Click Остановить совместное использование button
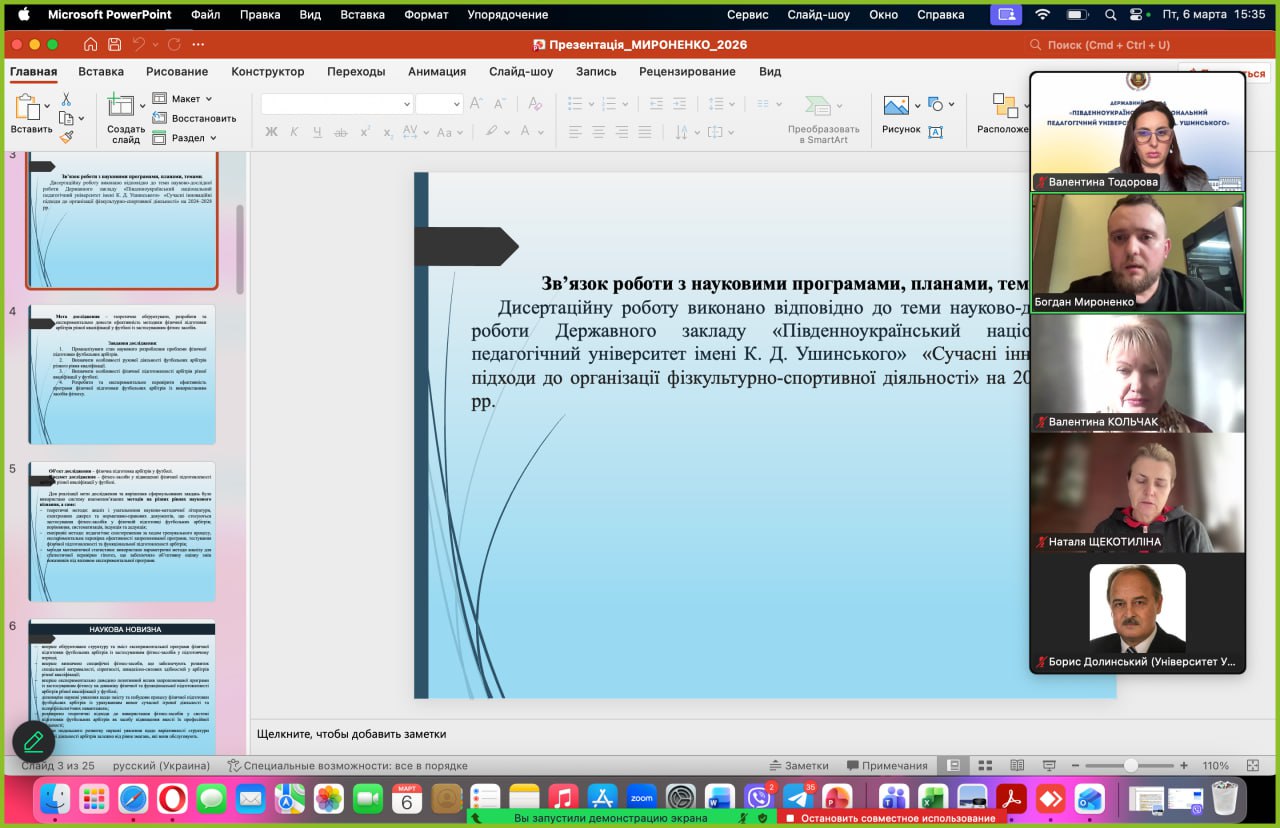 pos(890,818)
